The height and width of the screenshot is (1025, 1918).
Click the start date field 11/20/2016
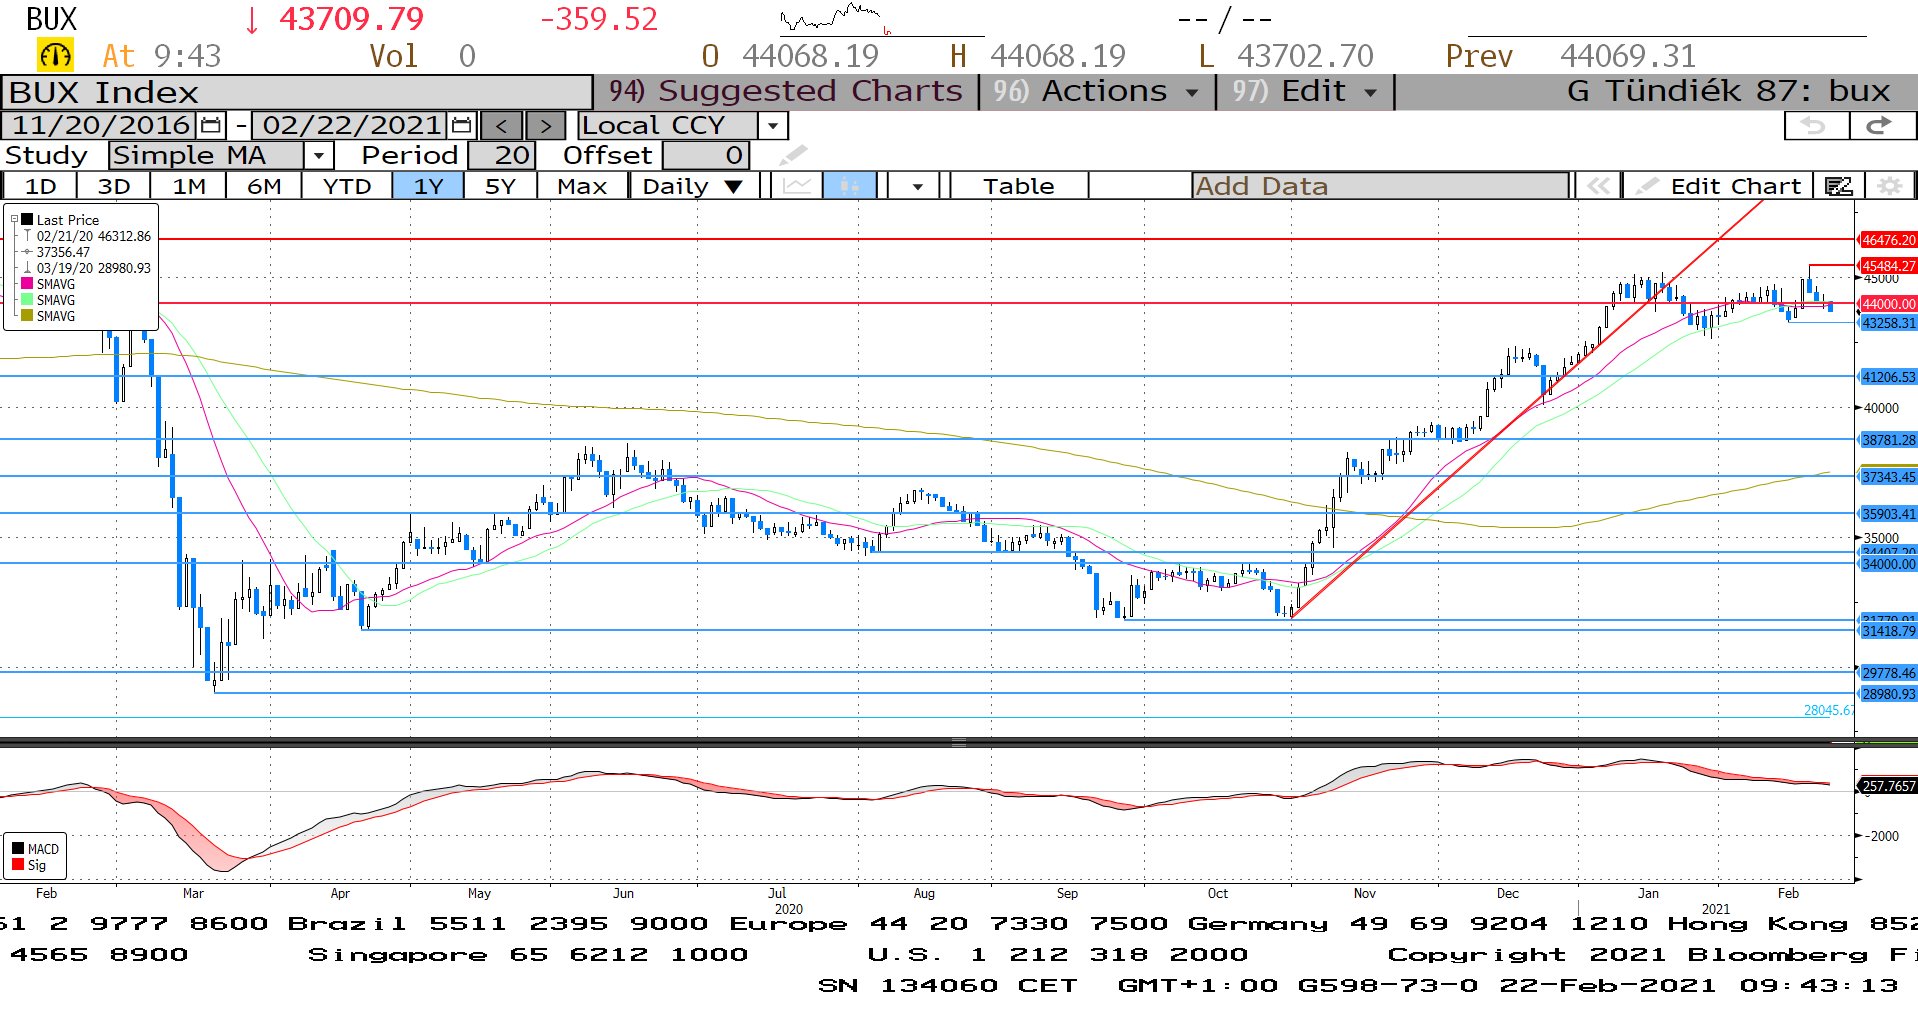tap(101, 126)
